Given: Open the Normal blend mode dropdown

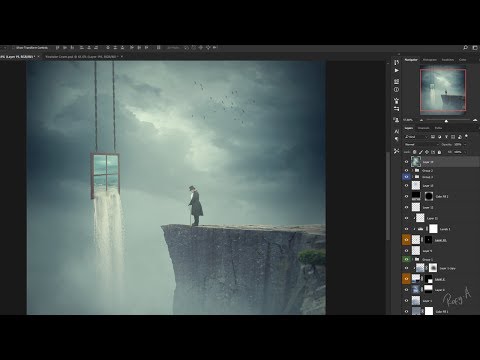Looking at the screenshot, I should tap(421, 144).
